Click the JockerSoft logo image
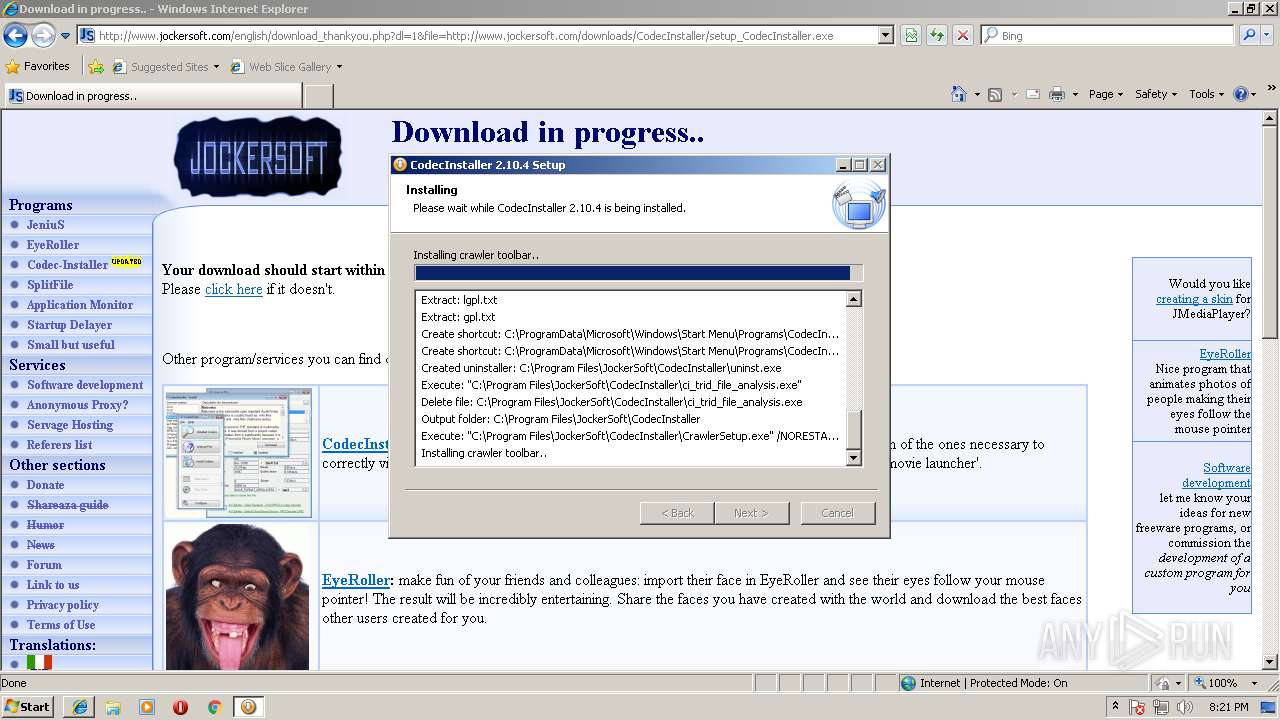The image size is (1280, 720). 257,156
